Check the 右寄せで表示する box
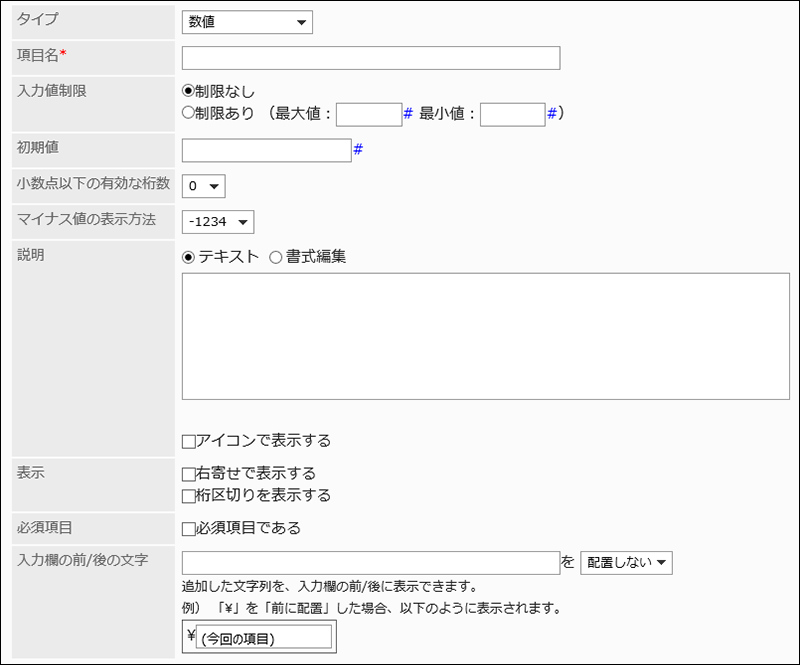Viewport: 800px width, 665px height. click(188, 474)
